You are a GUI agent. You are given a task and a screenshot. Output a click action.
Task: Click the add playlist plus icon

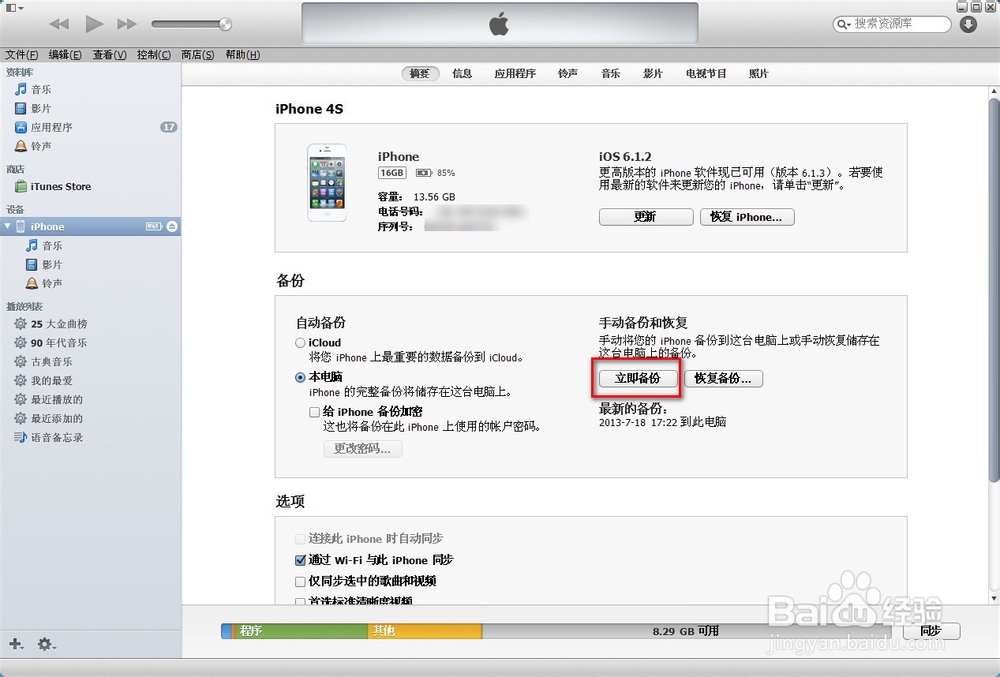(14, 645)
